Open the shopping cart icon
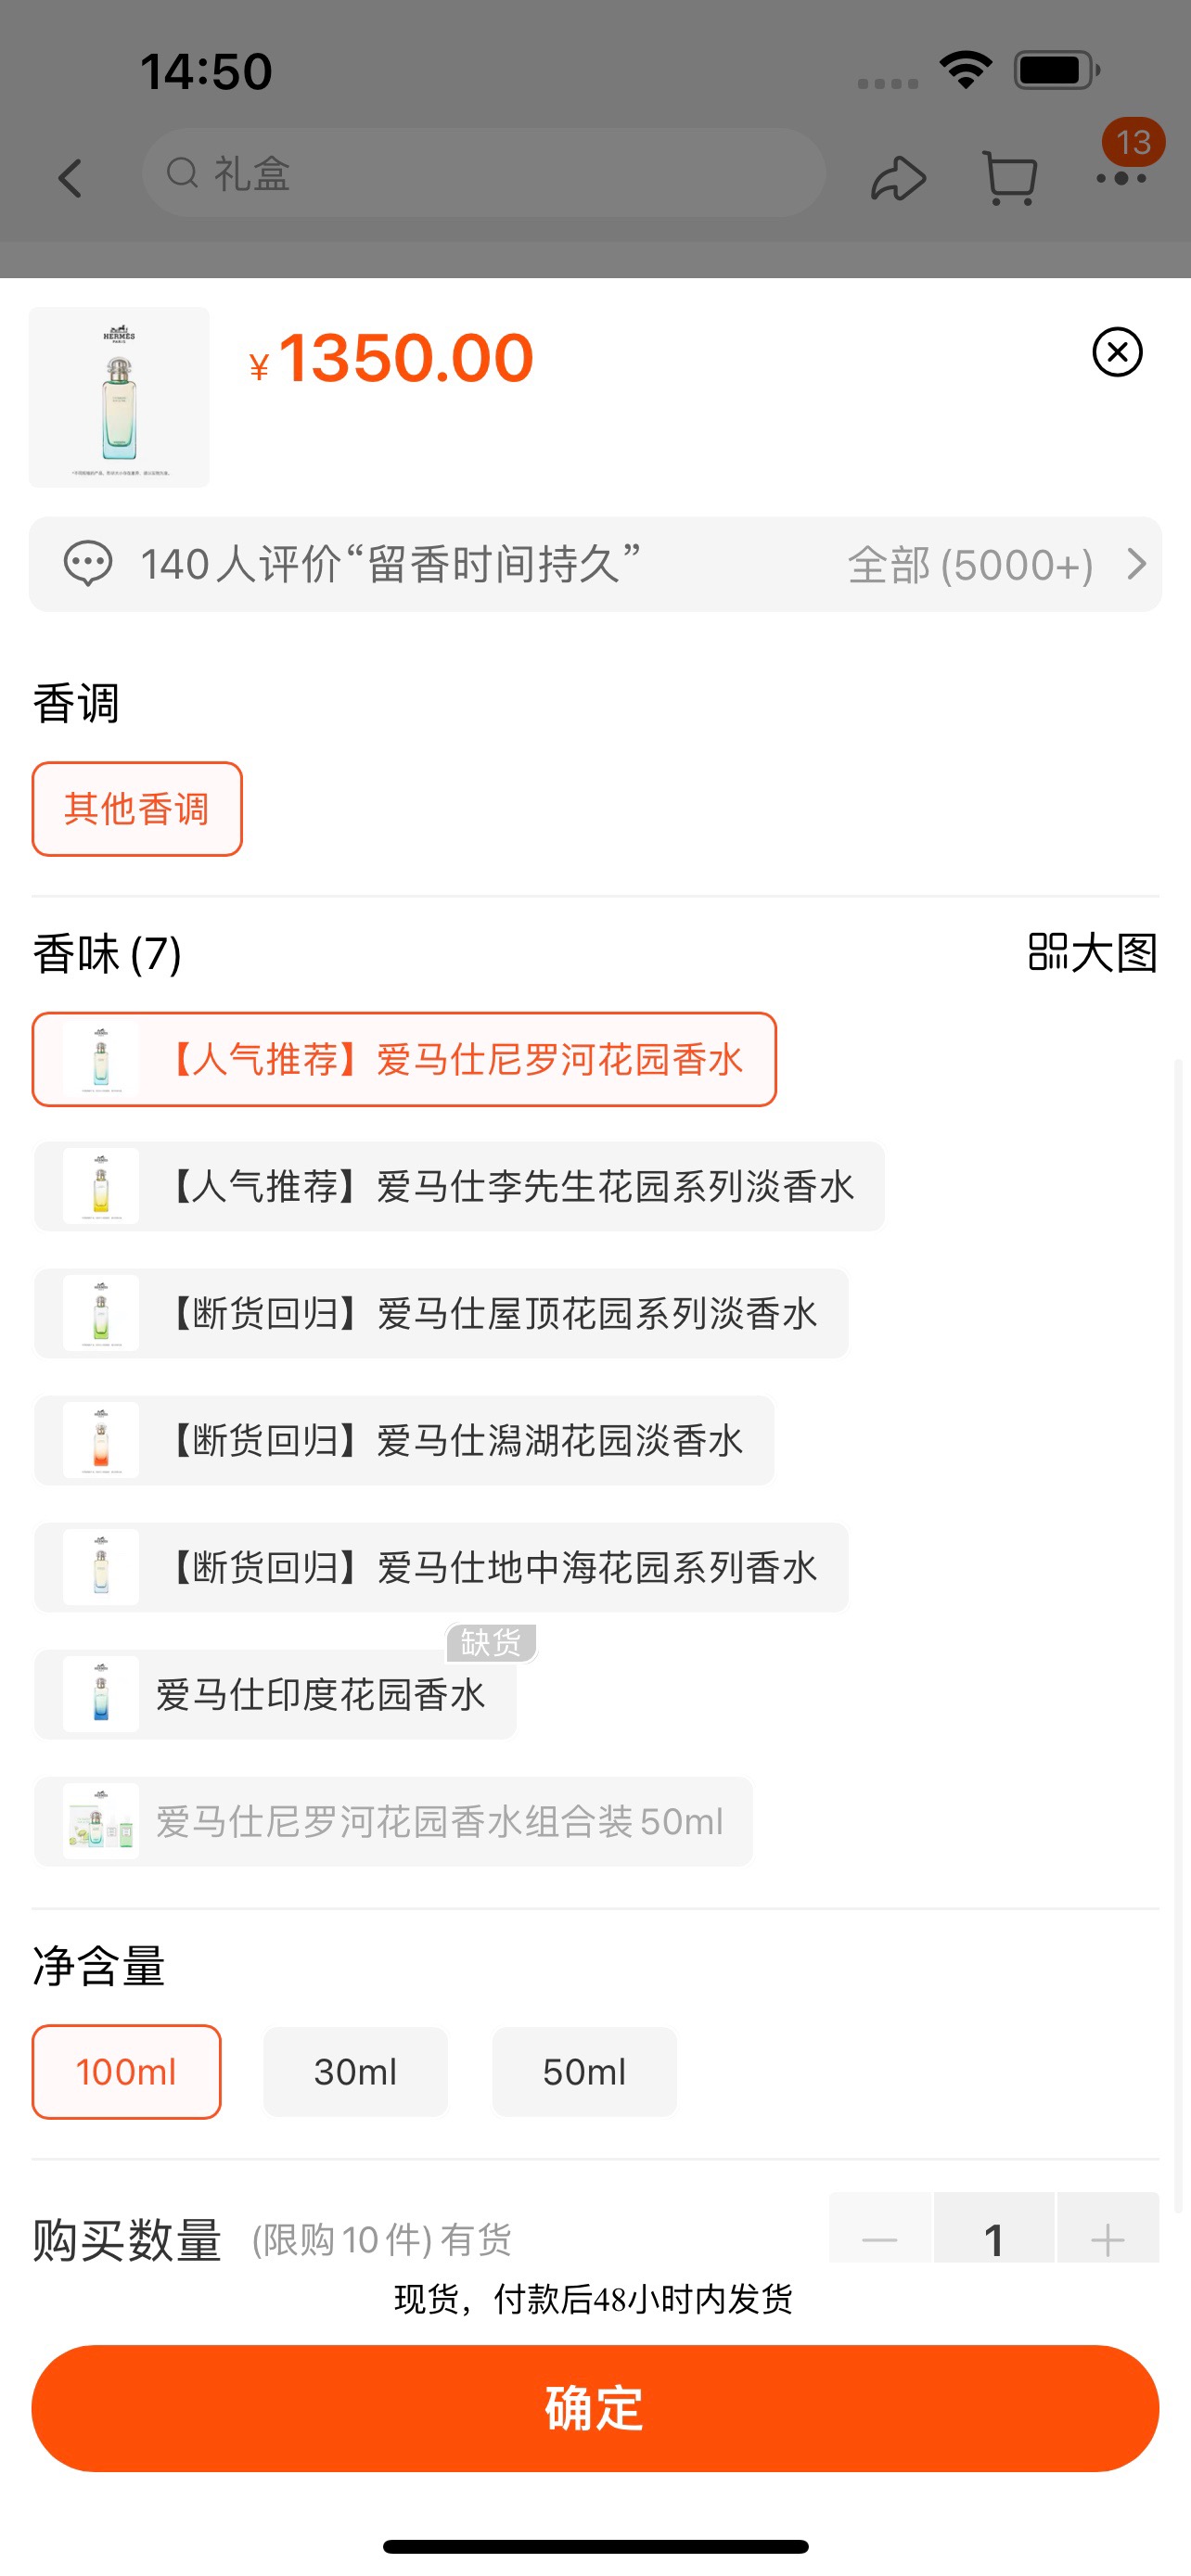The height and width of the screenshot is (2576, 1191). [1010, 179]
